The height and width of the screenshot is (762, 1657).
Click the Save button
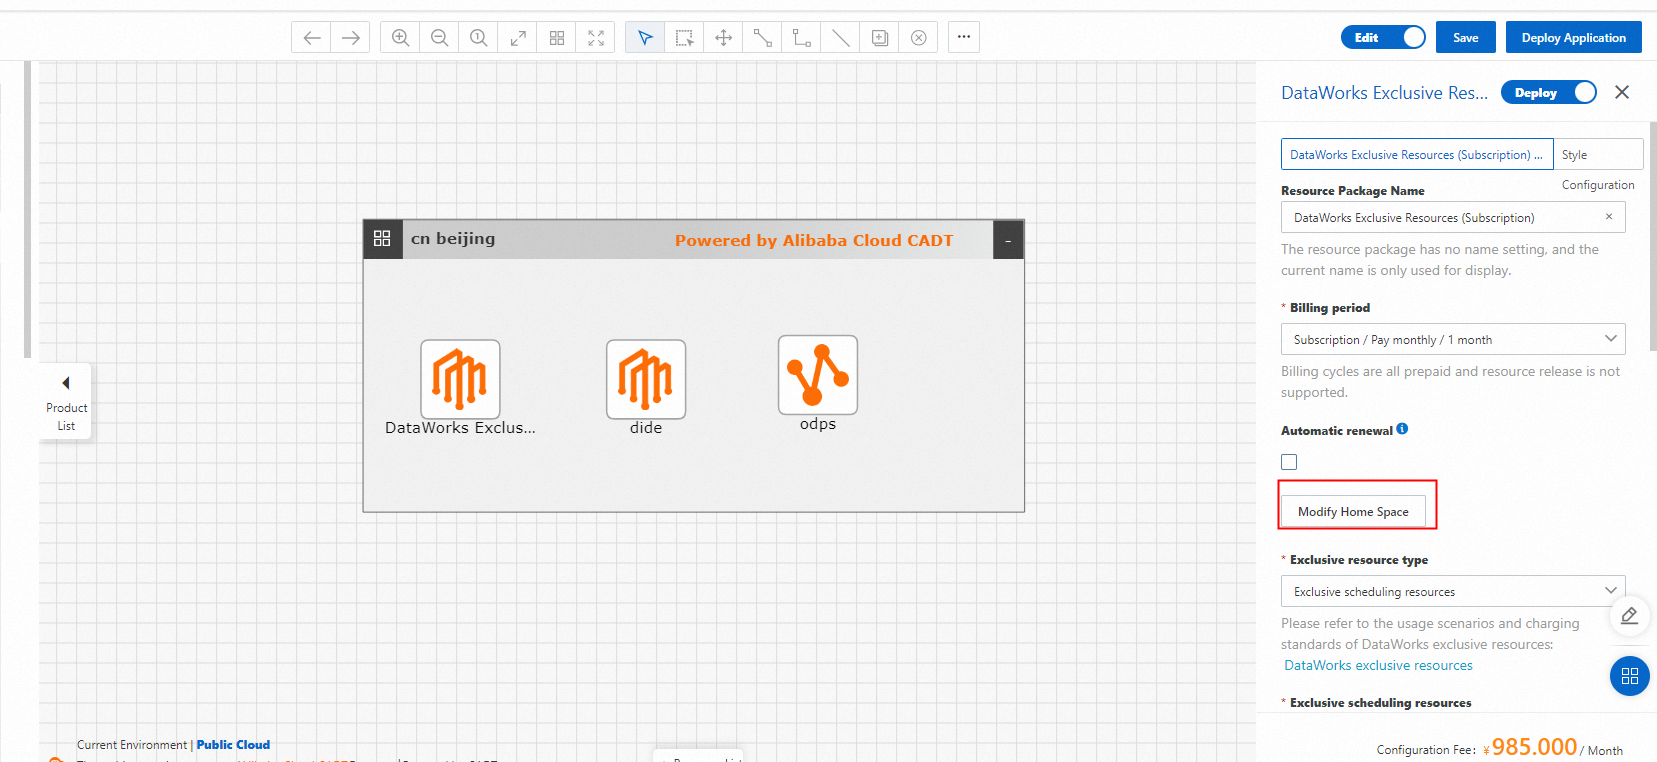[x=1465, y=37]
